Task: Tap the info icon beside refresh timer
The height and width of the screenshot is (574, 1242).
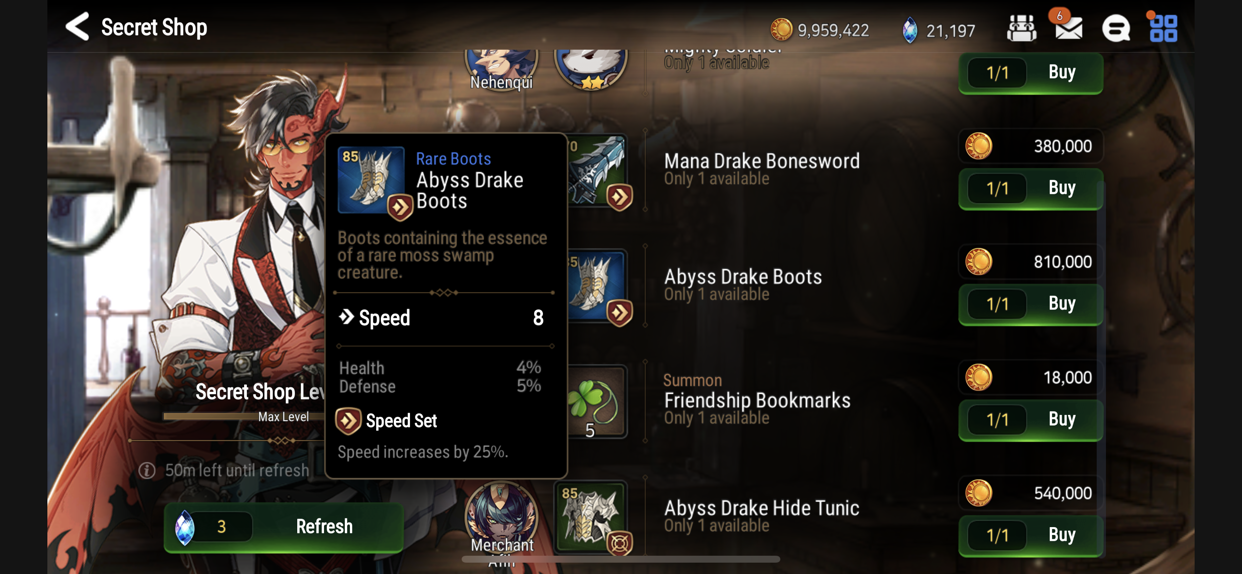Action: [147, 470]
